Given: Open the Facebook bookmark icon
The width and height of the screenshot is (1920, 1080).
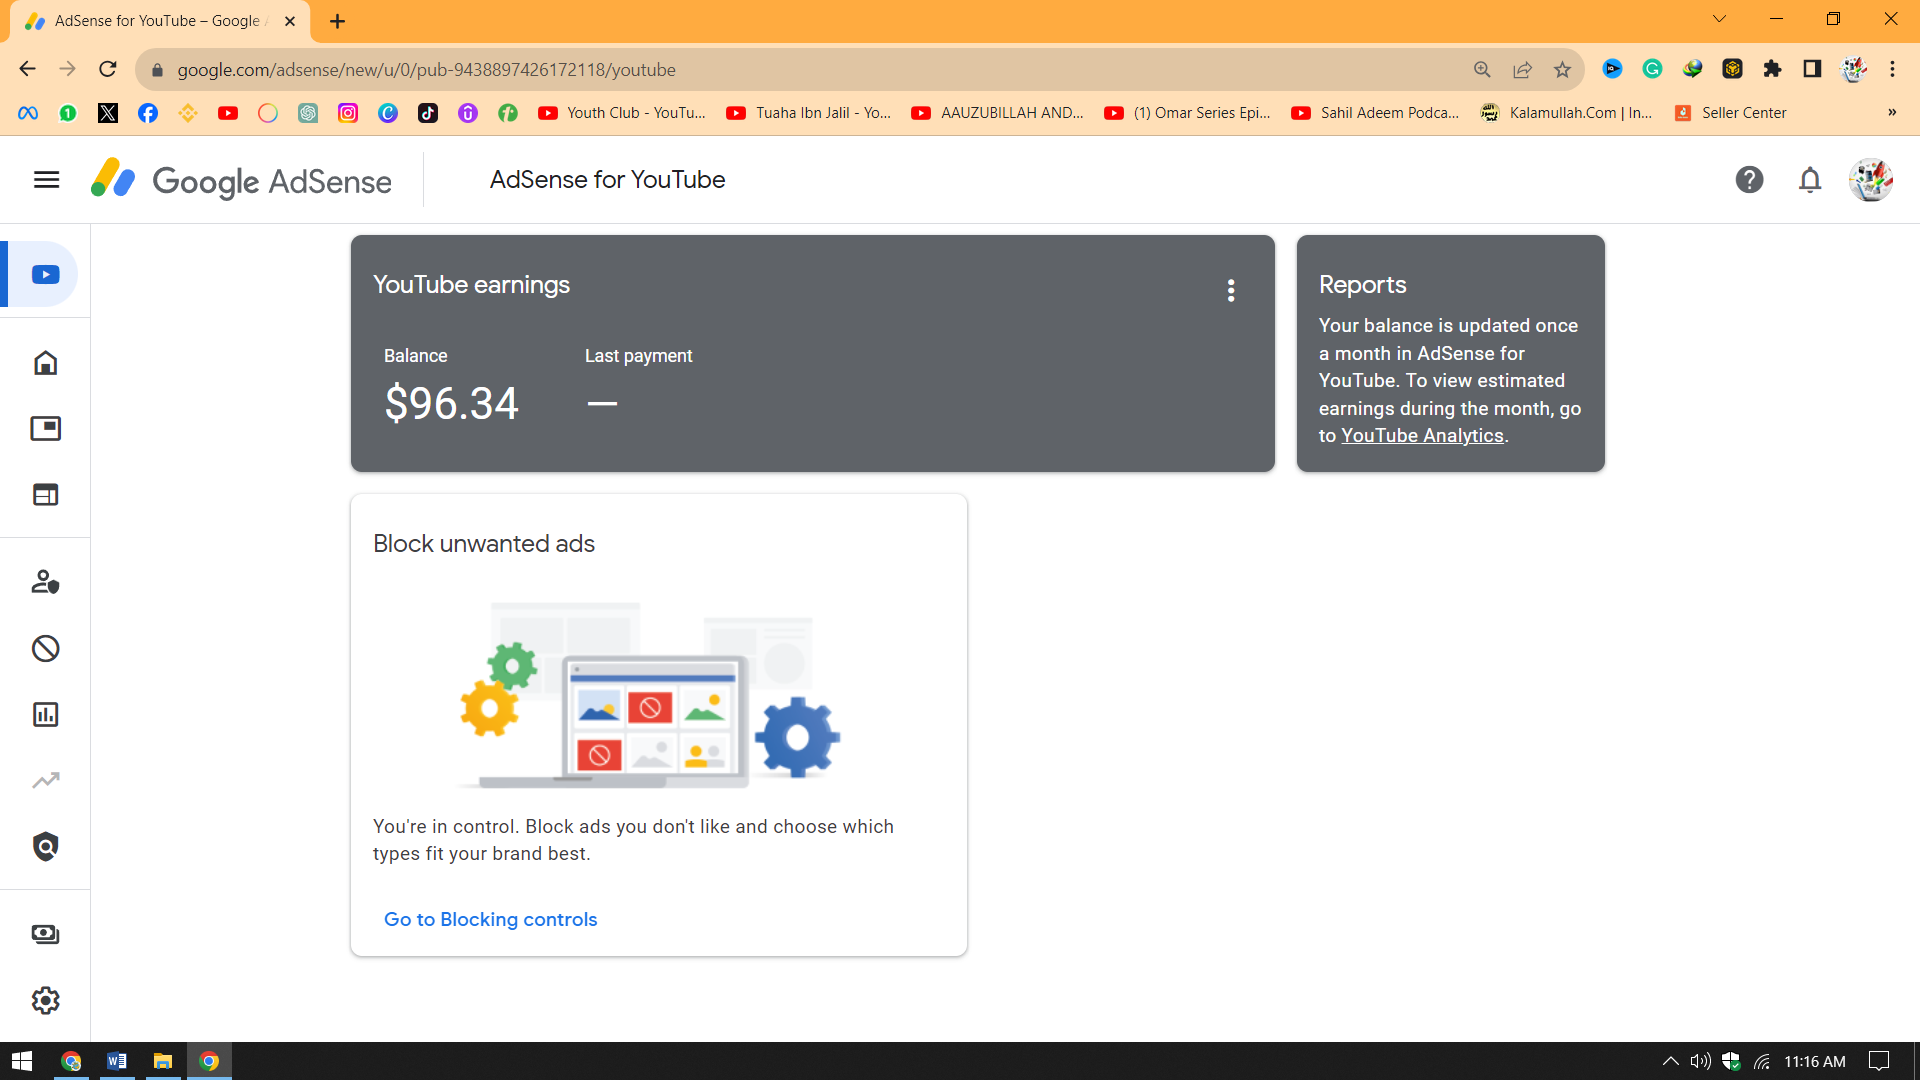Looking at the screenshot, I should pos(148,113).
